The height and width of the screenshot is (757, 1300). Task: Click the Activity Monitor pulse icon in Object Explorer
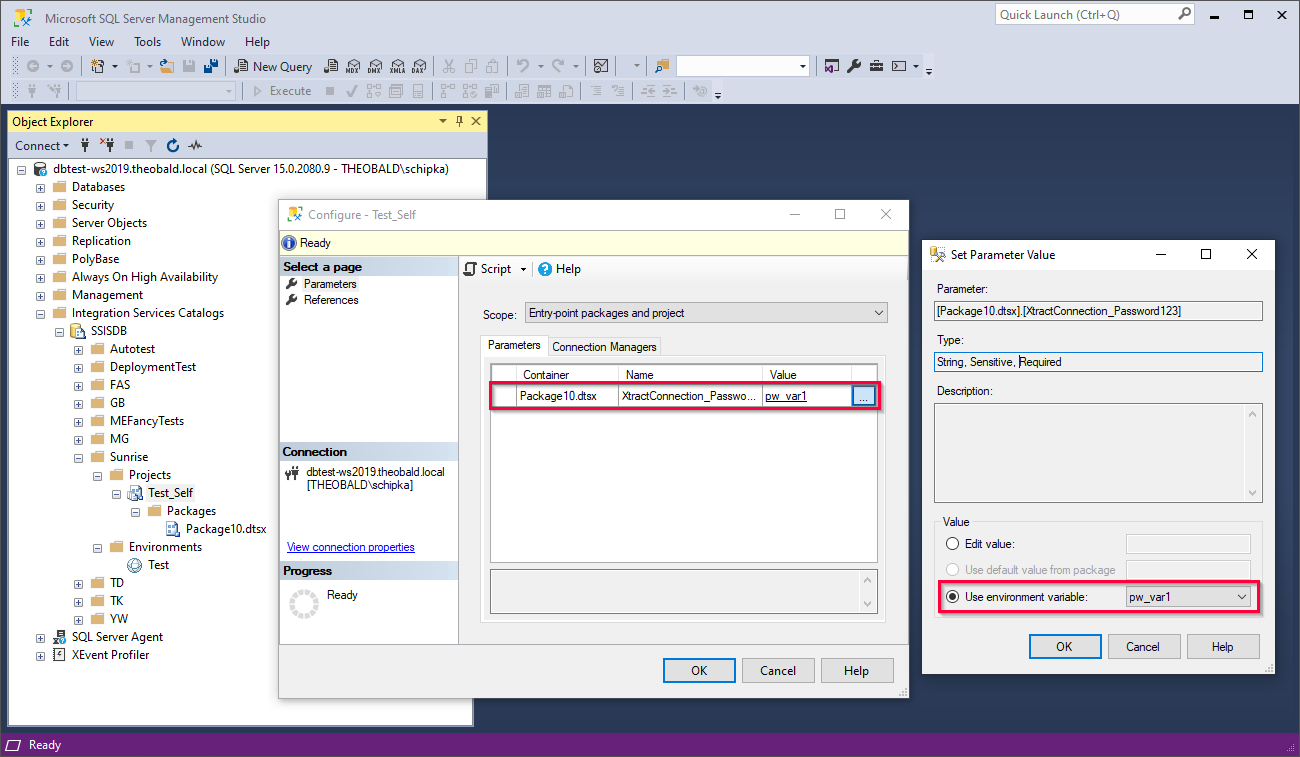coord(195,145)
